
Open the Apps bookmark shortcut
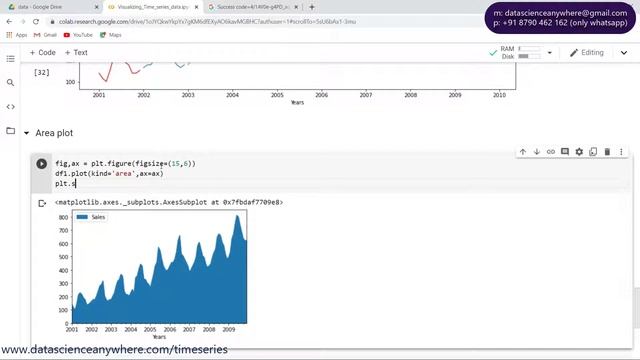(x=17, y=35)
